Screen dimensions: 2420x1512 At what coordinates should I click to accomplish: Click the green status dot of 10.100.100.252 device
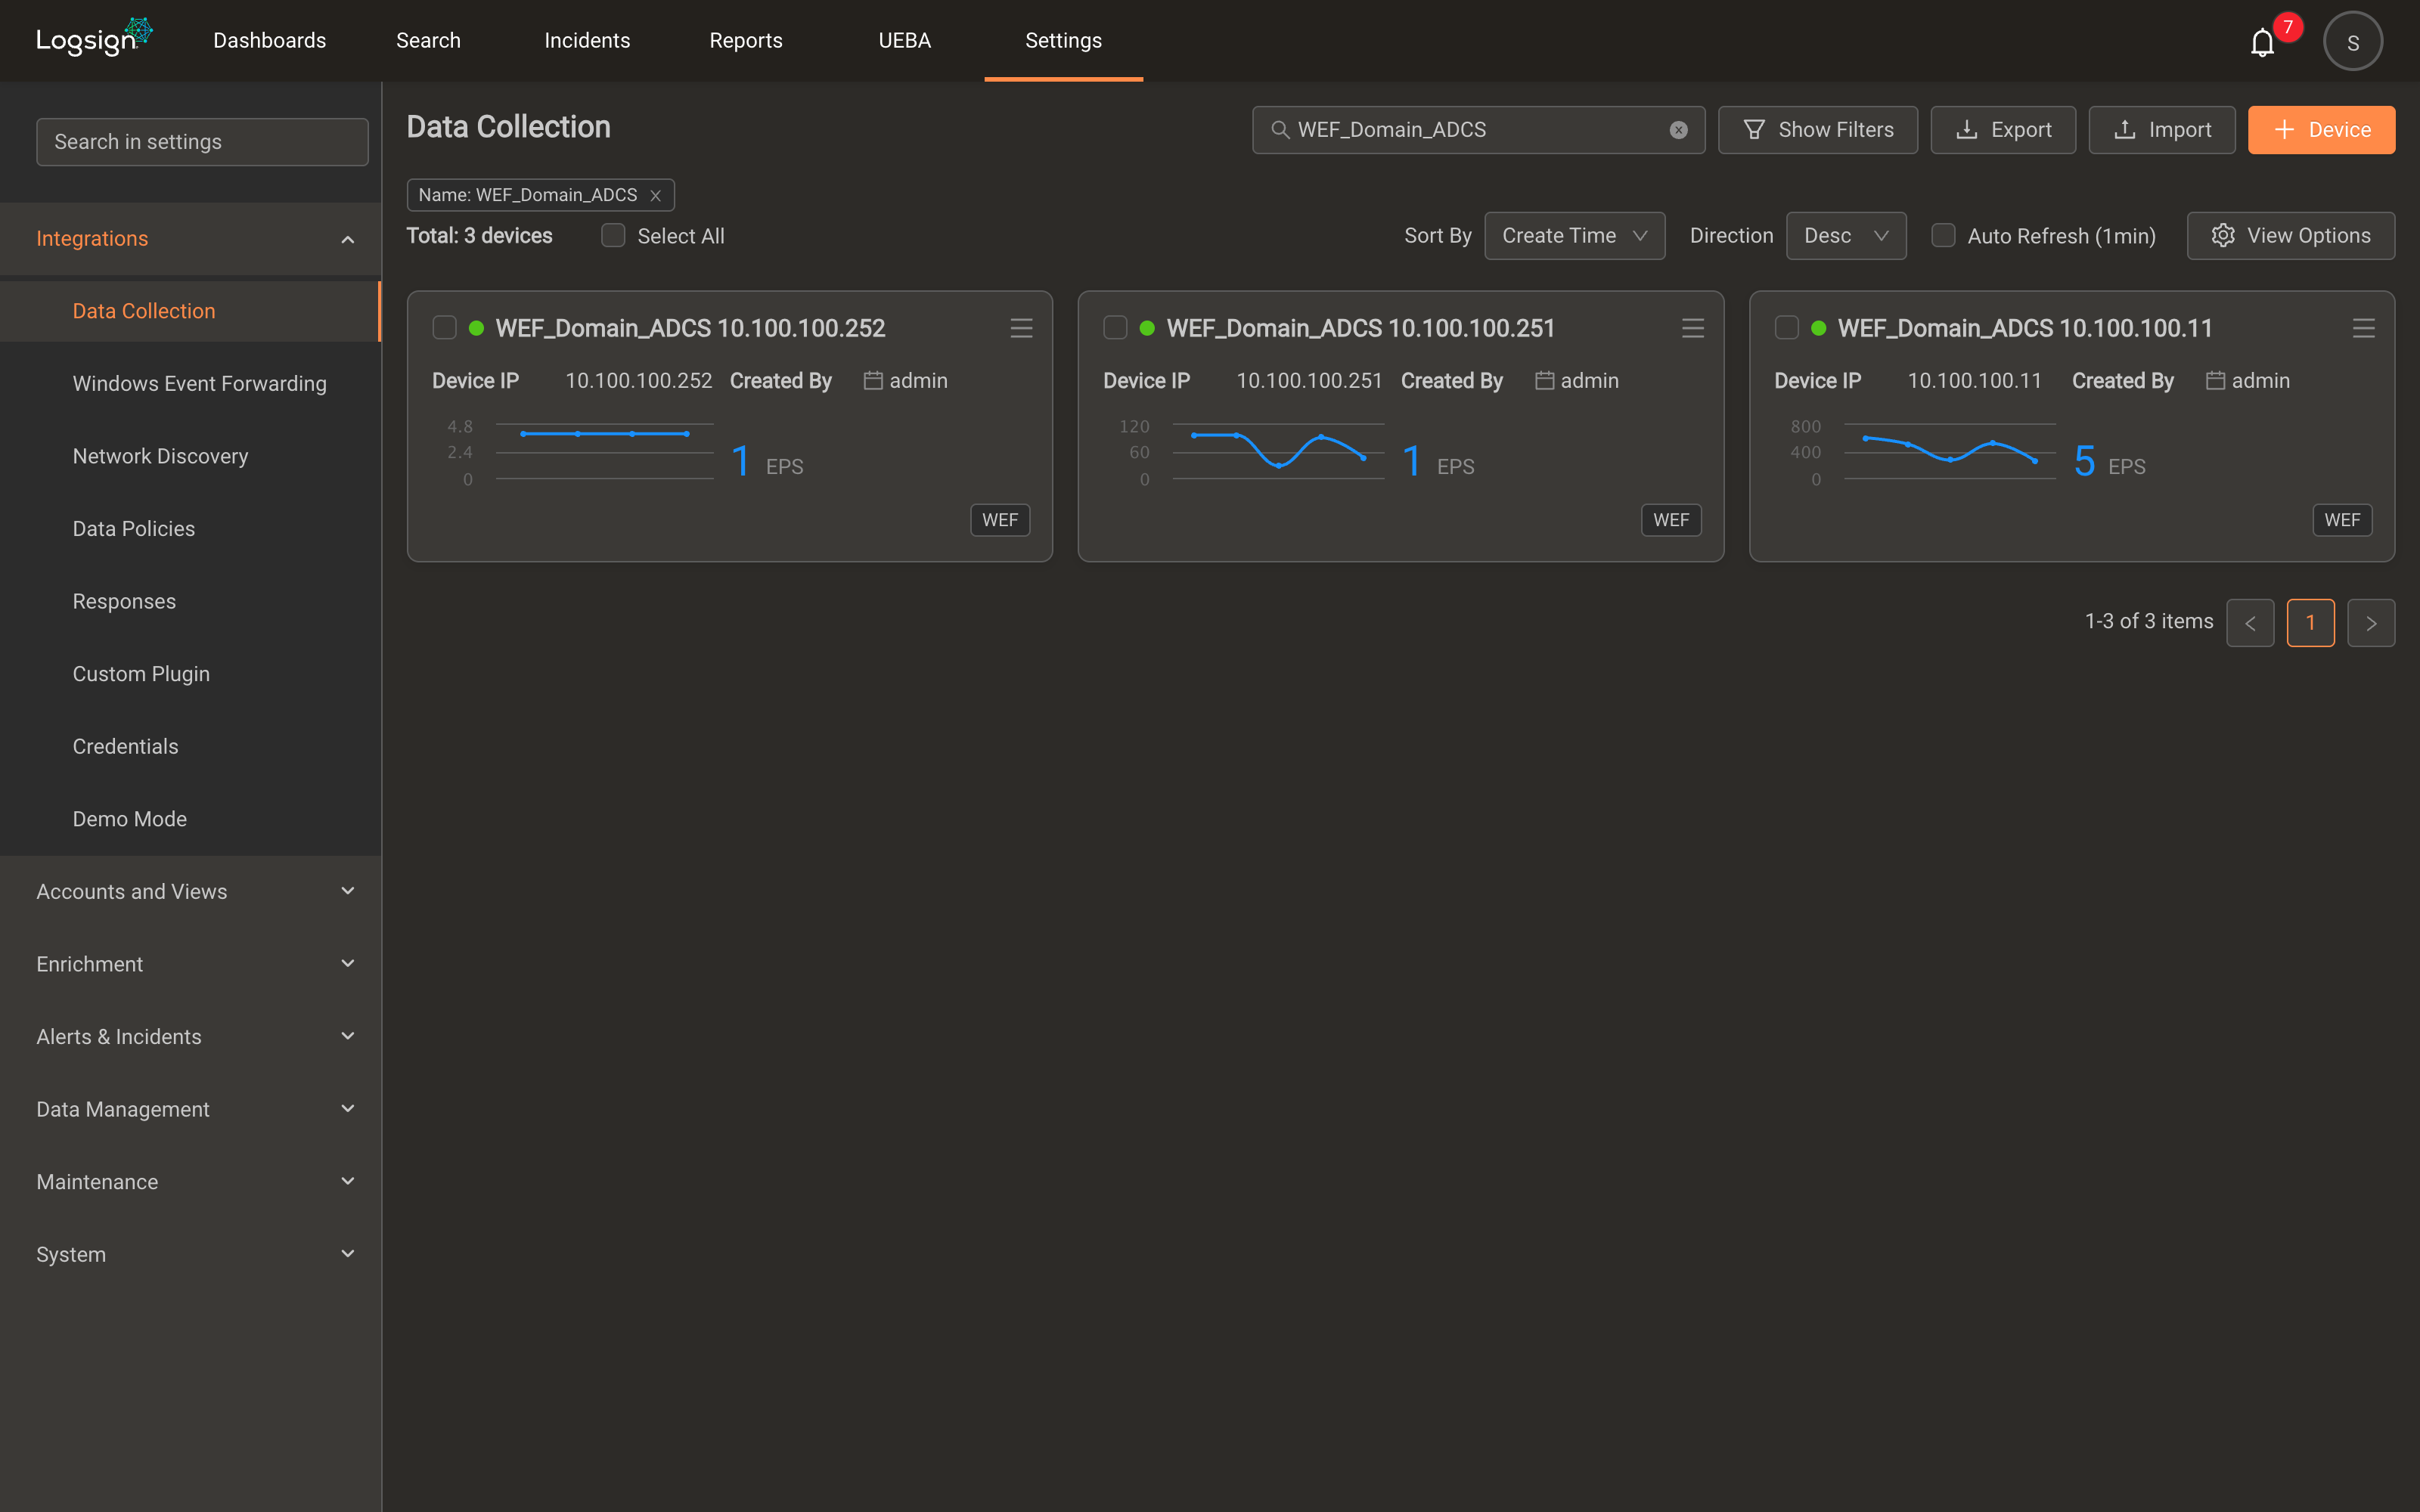pos(476,328)
